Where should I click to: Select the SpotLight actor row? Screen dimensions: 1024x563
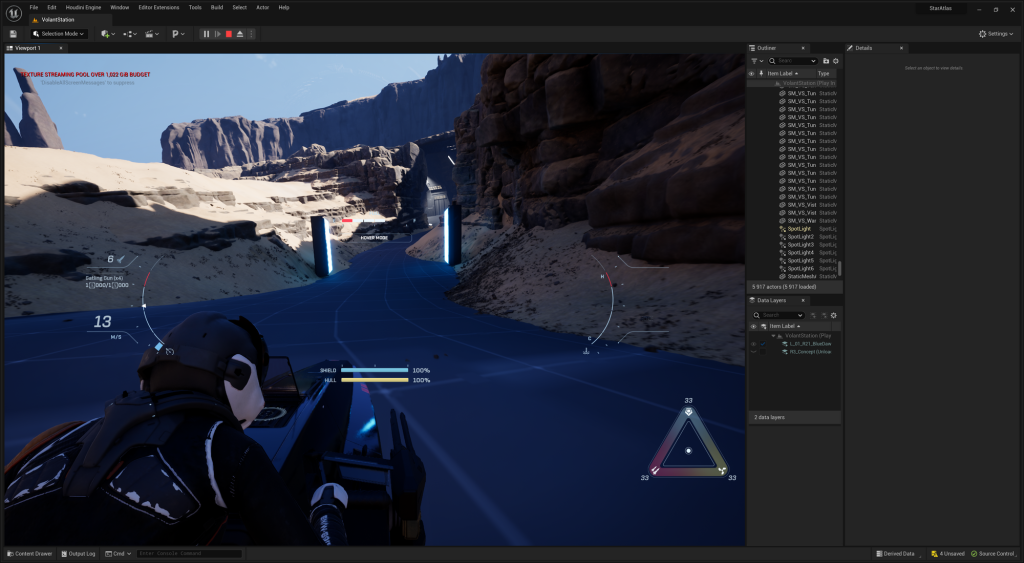click(x=793, y=229)
